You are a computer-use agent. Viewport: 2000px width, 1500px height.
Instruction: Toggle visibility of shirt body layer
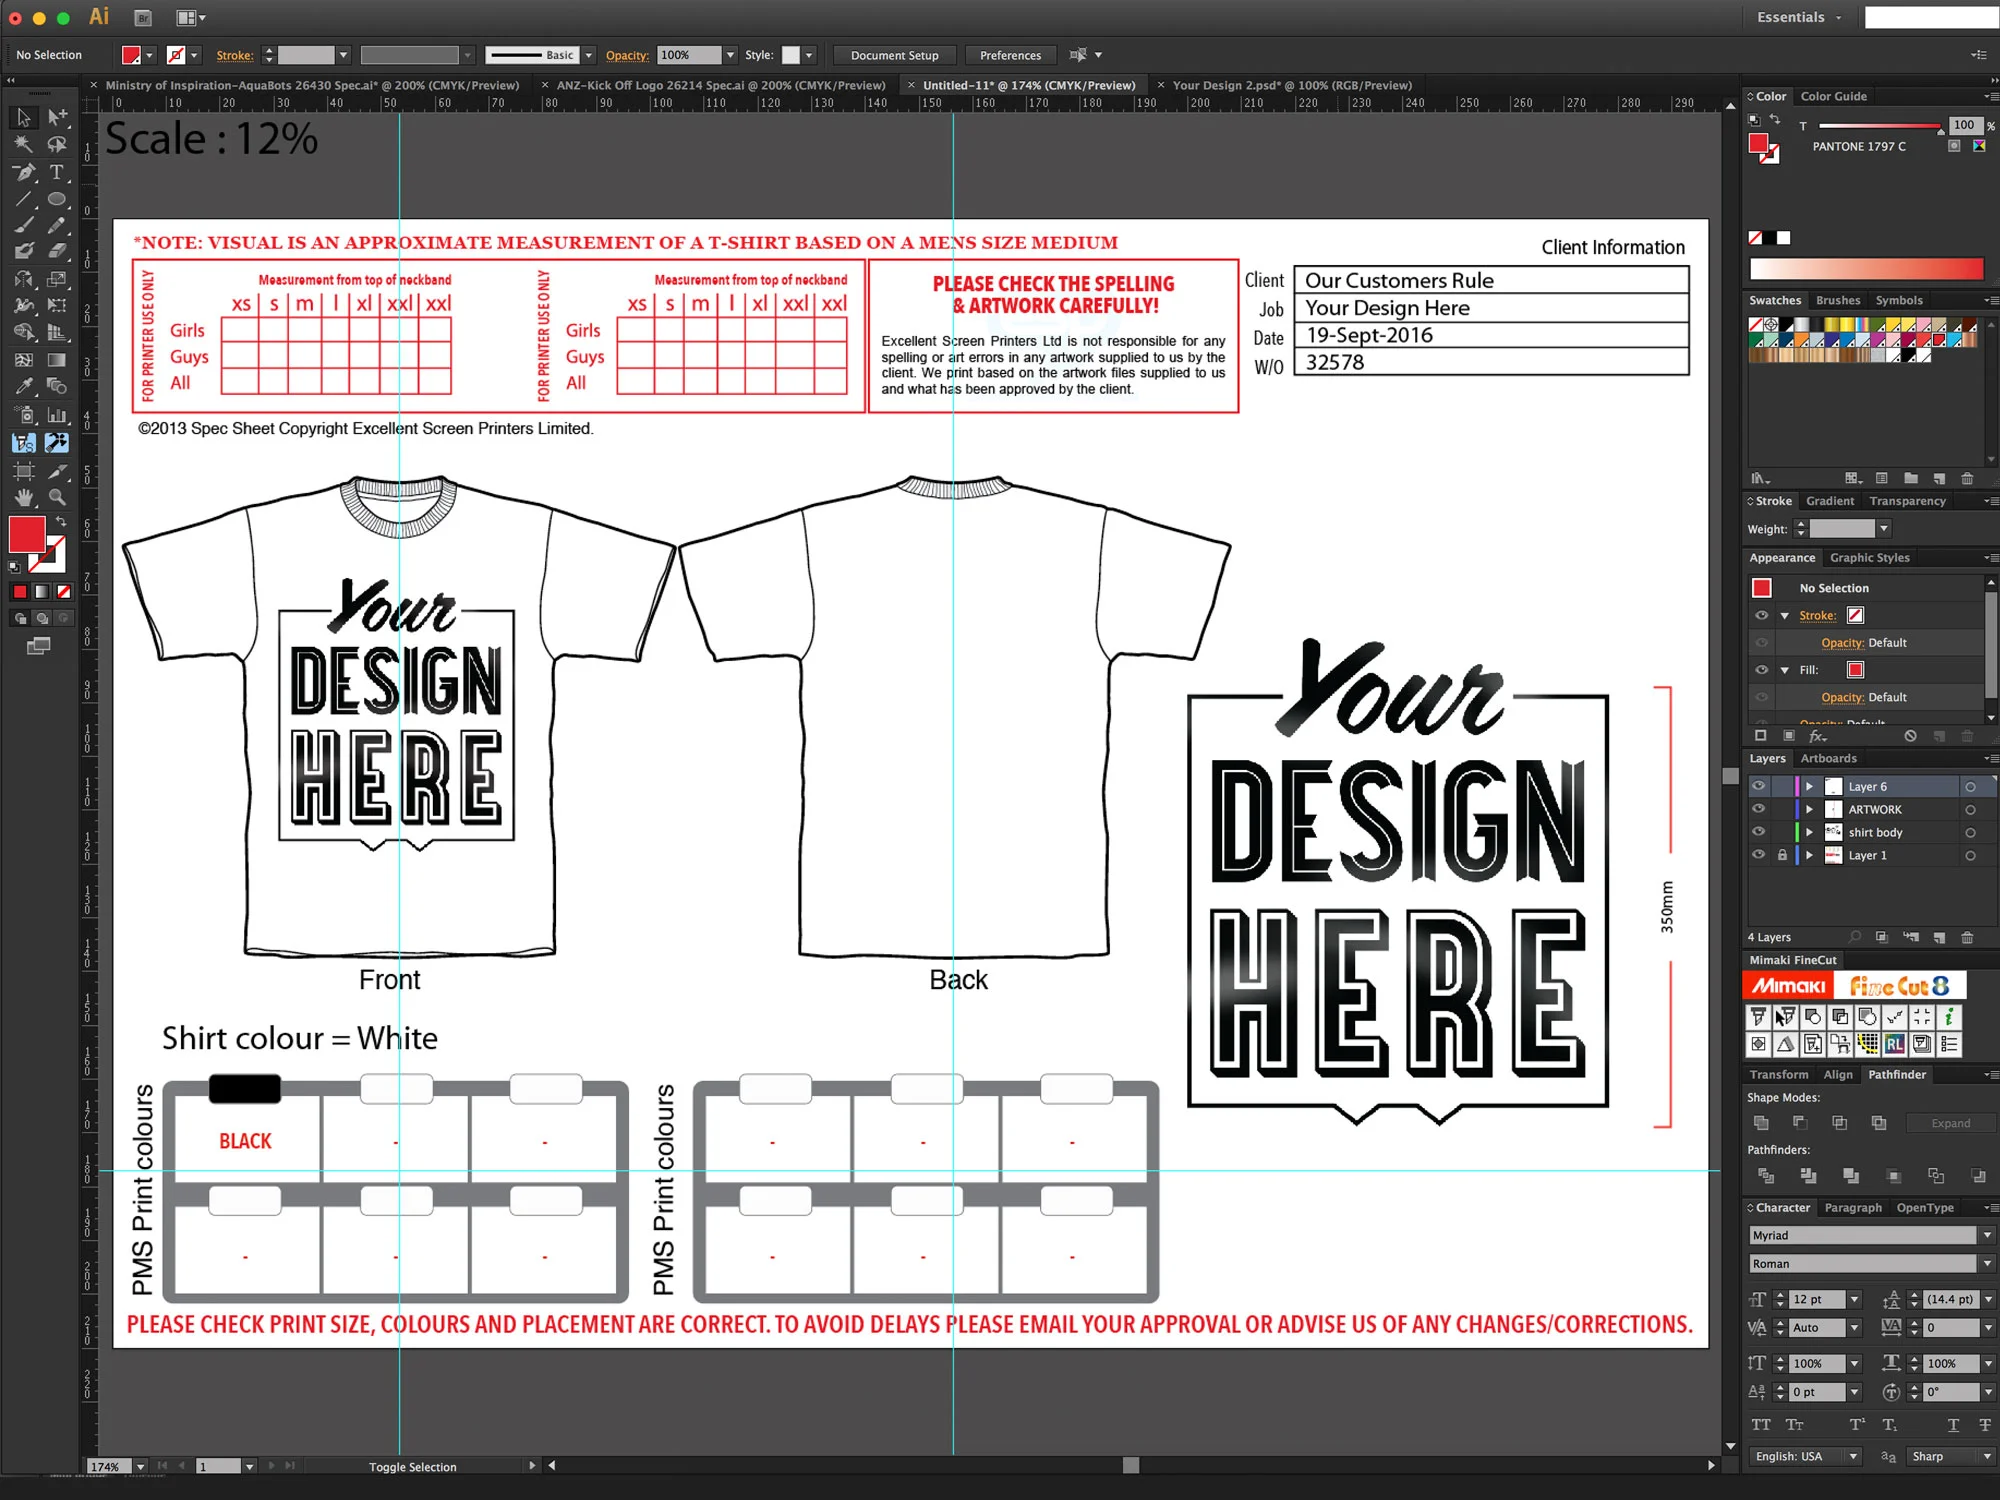click(x=1759, y=832)
